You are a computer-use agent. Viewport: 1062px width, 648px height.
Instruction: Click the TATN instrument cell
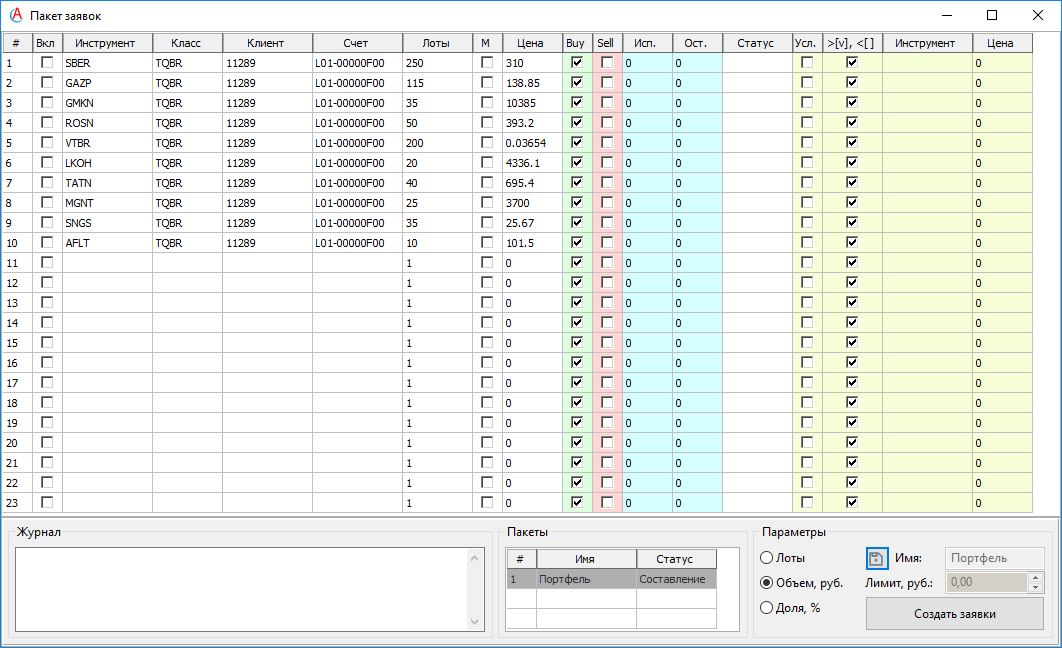(107, 183)
